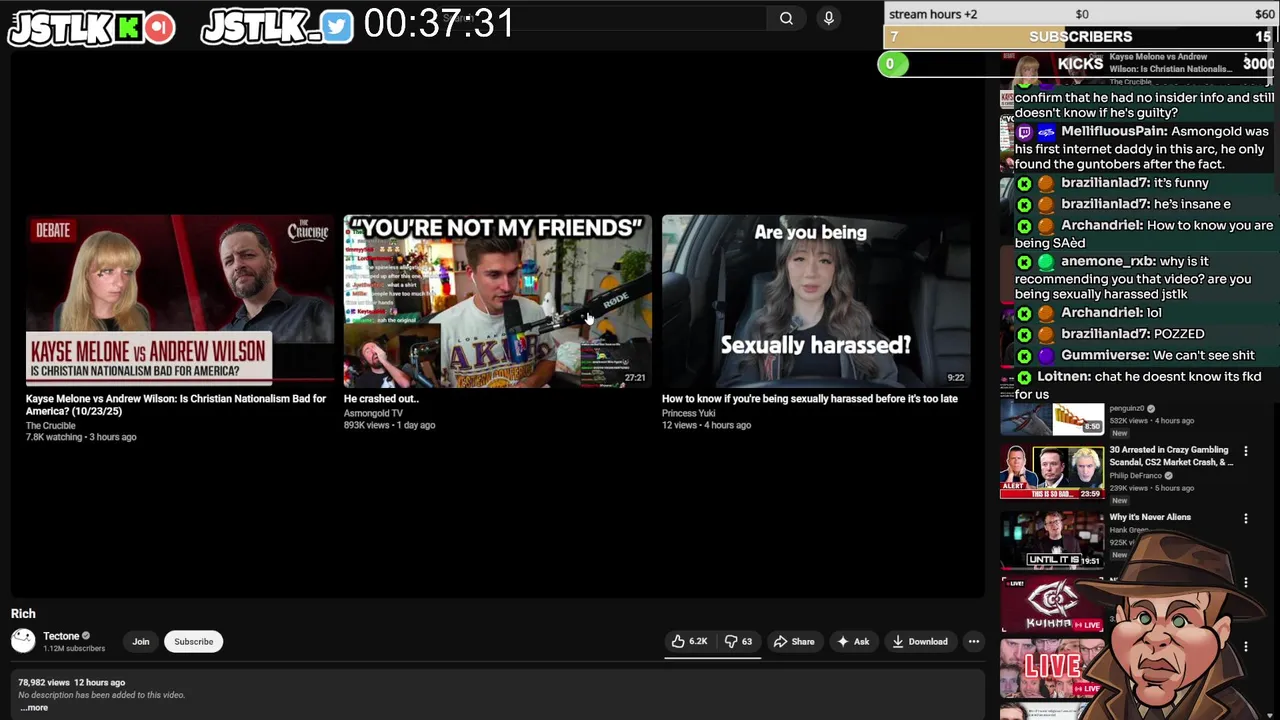Open options menu for Philip DeFranco video
This screenshot has width=1280, height=720.
[x=1246, y=452]
